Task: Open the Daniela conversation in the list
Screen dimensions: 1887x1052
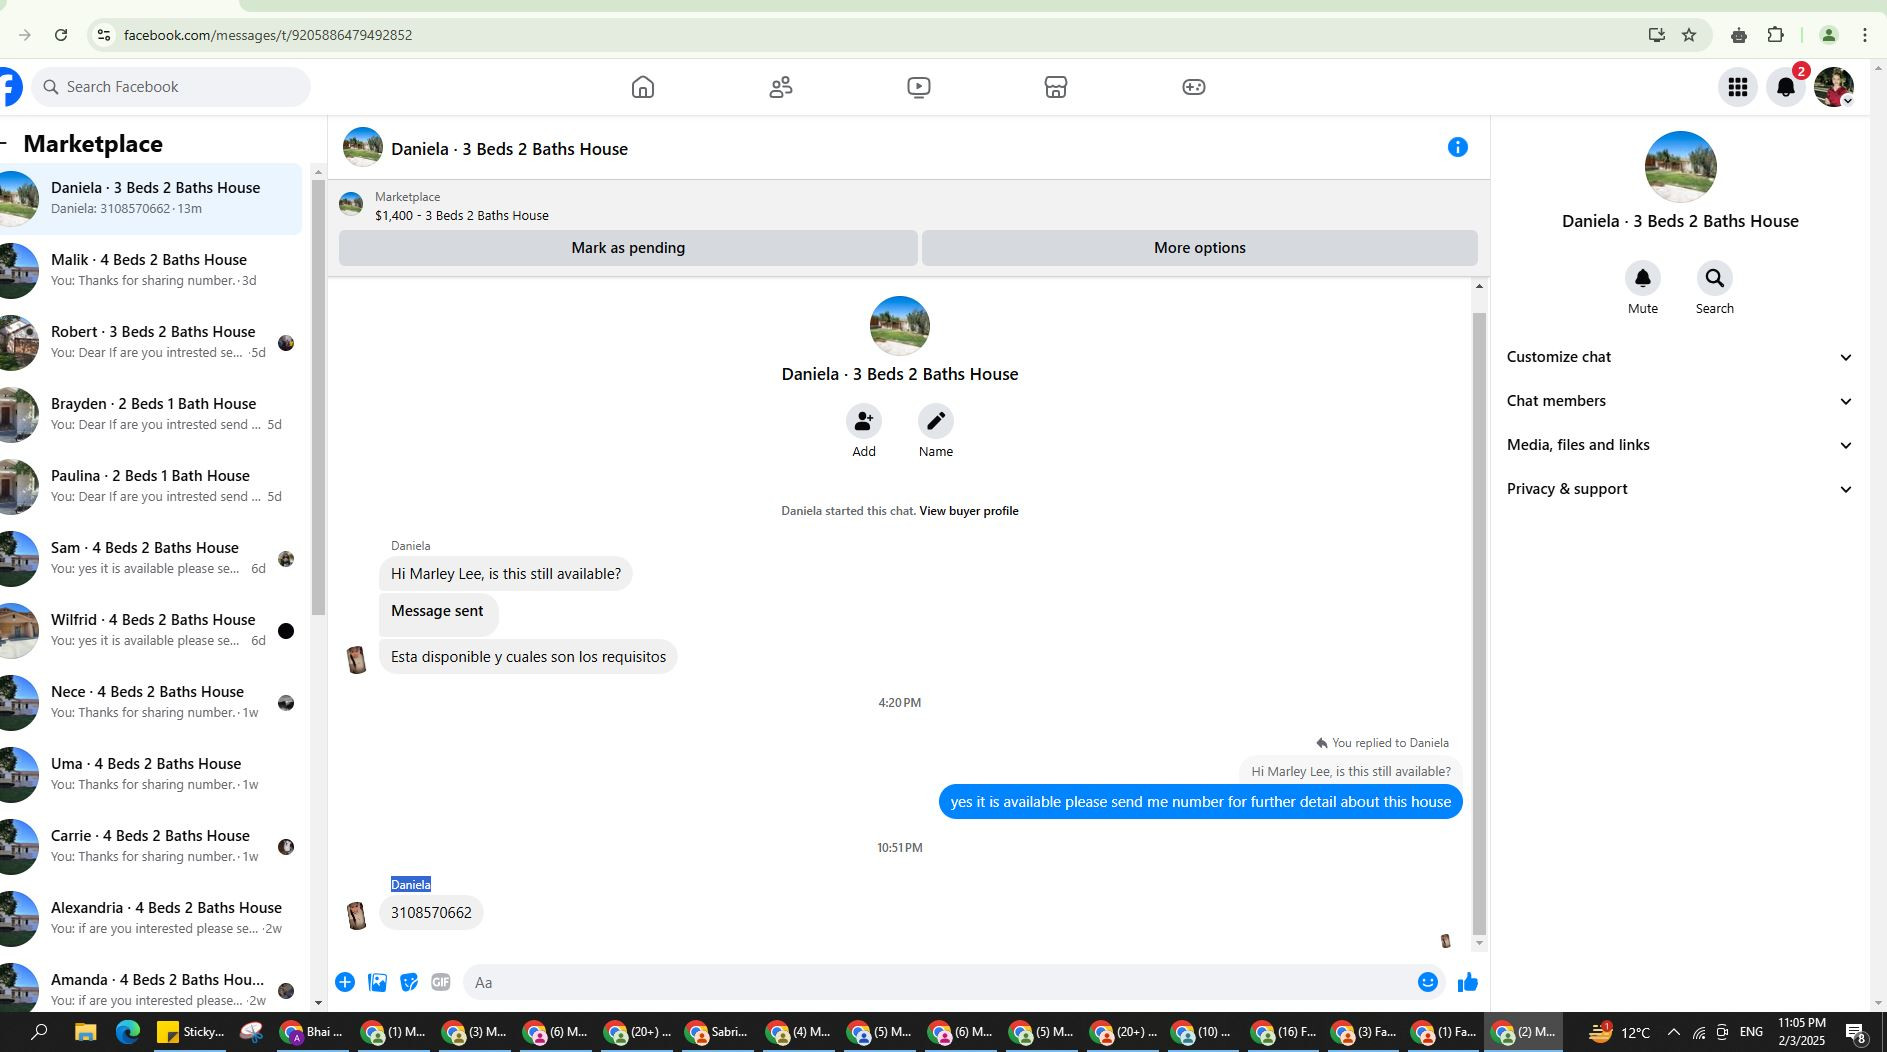Action: pyautogui.click(x=150, y=198)
